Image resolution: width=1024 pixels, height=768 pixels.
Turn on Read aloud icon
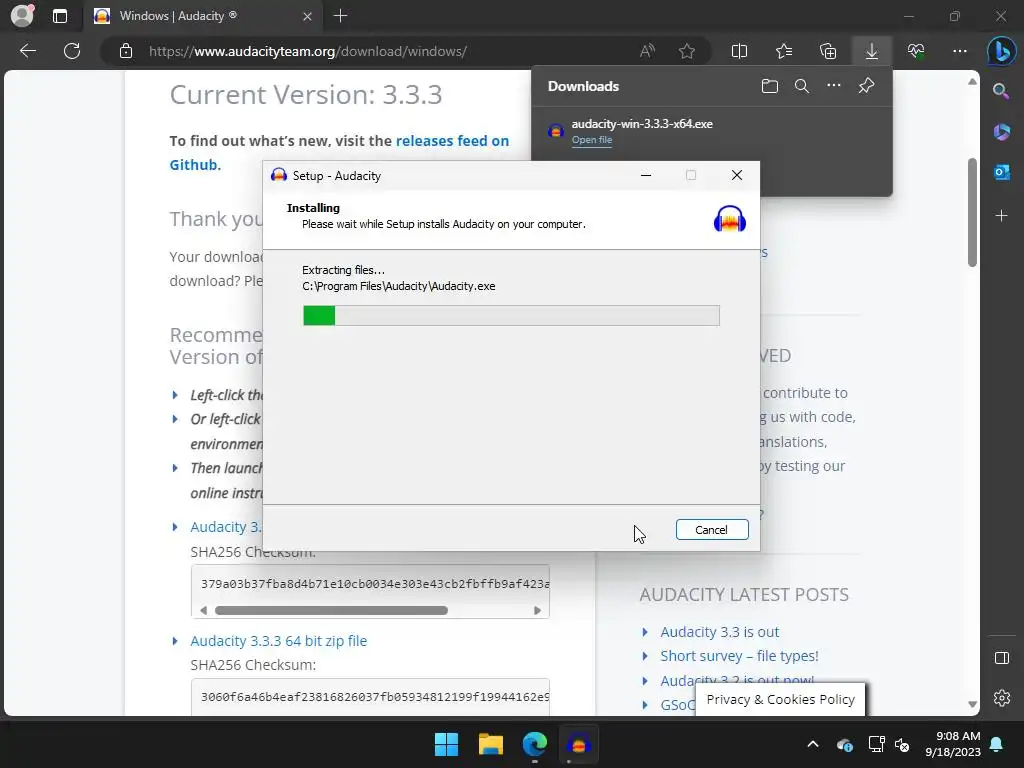pos(647,51)
